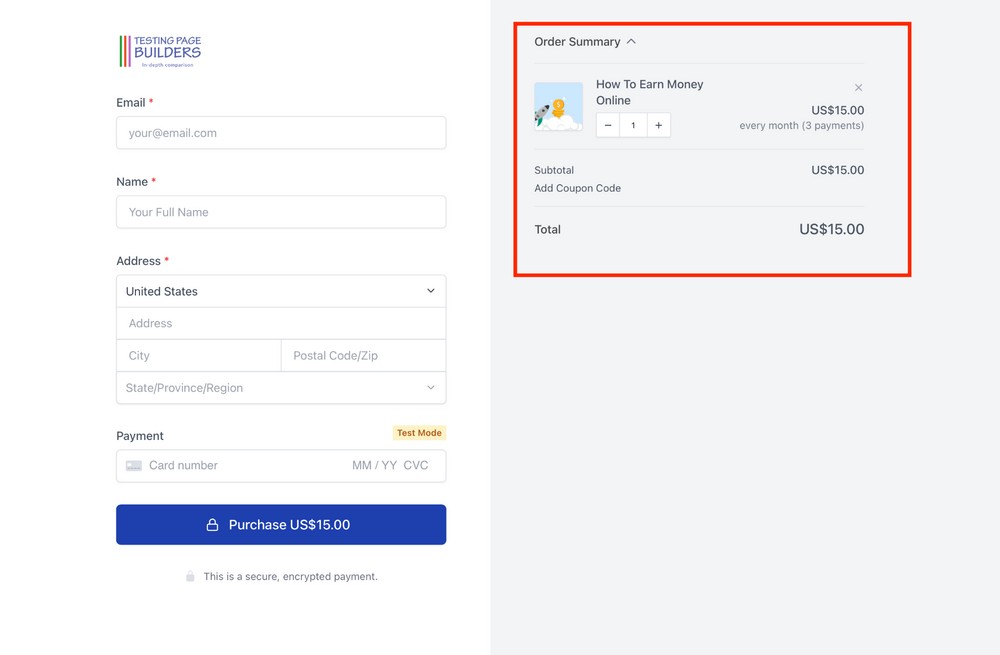Click the Testing Page Builders logo
This screenshot has width=1000, height=655.
click(x=160, y=48)
